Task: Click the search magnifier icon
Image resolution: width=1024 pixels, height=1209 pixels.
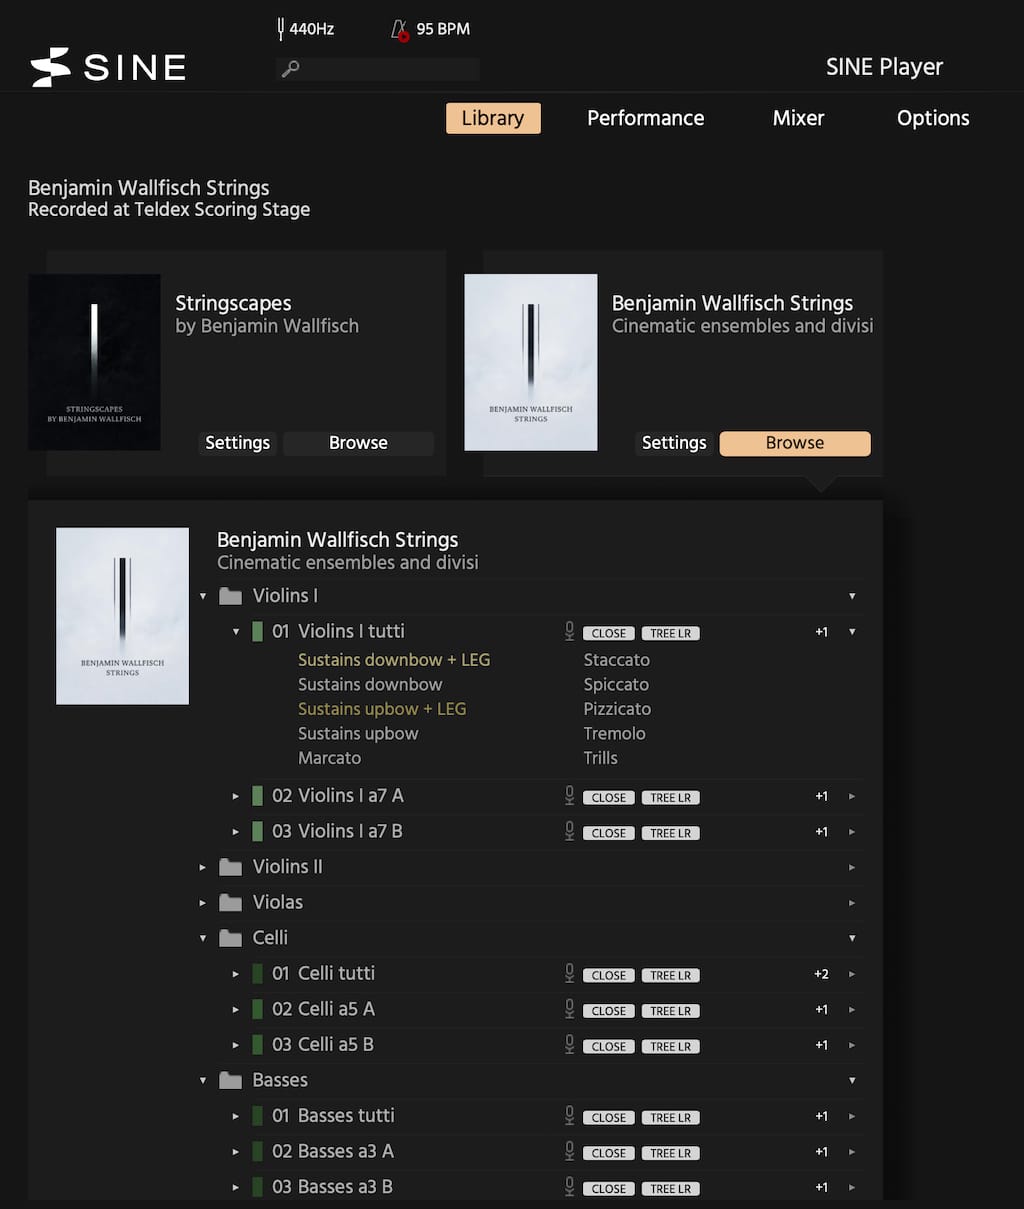Action: pos(290,69)
